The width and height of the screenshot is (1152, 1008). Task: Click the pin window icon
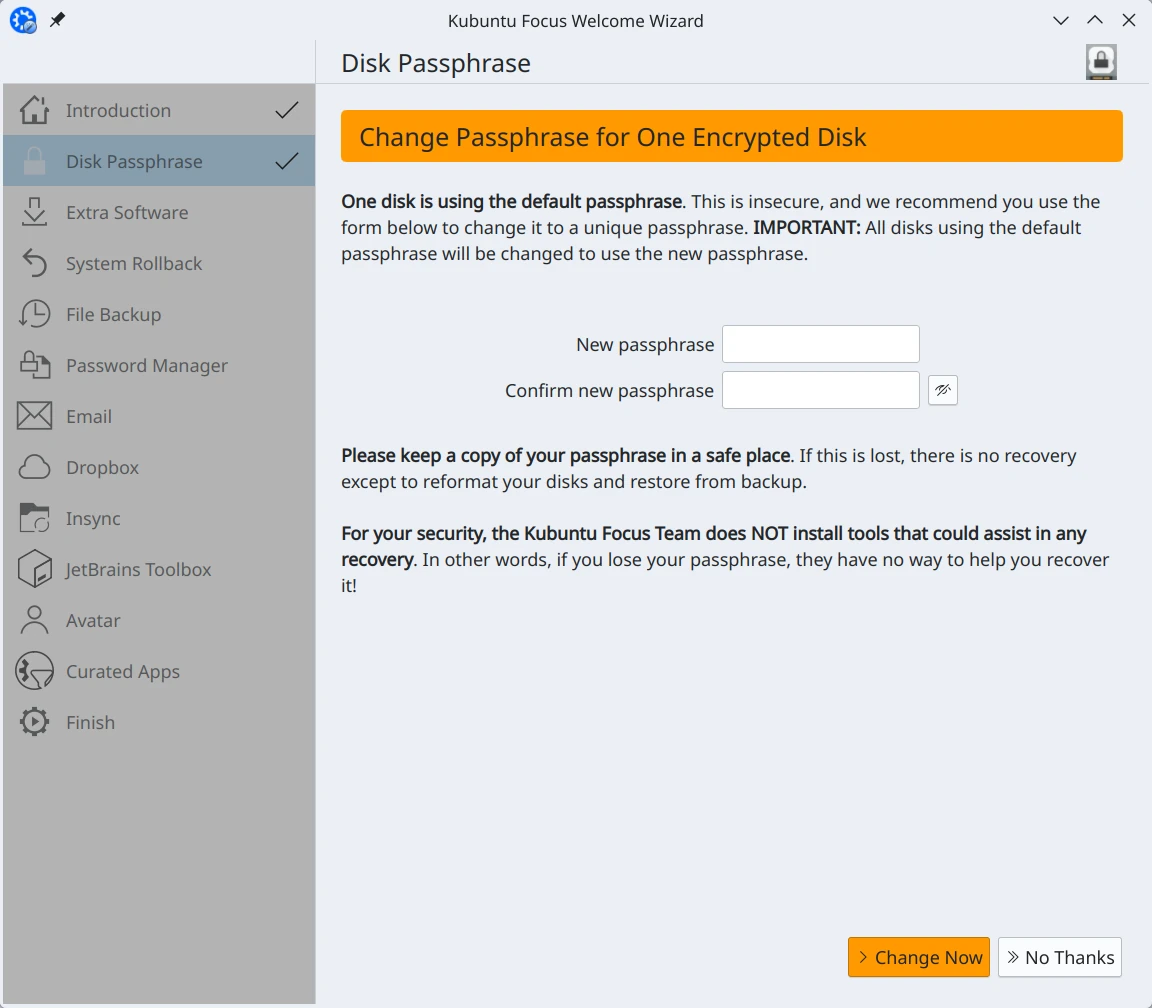[x=57, y=20]
